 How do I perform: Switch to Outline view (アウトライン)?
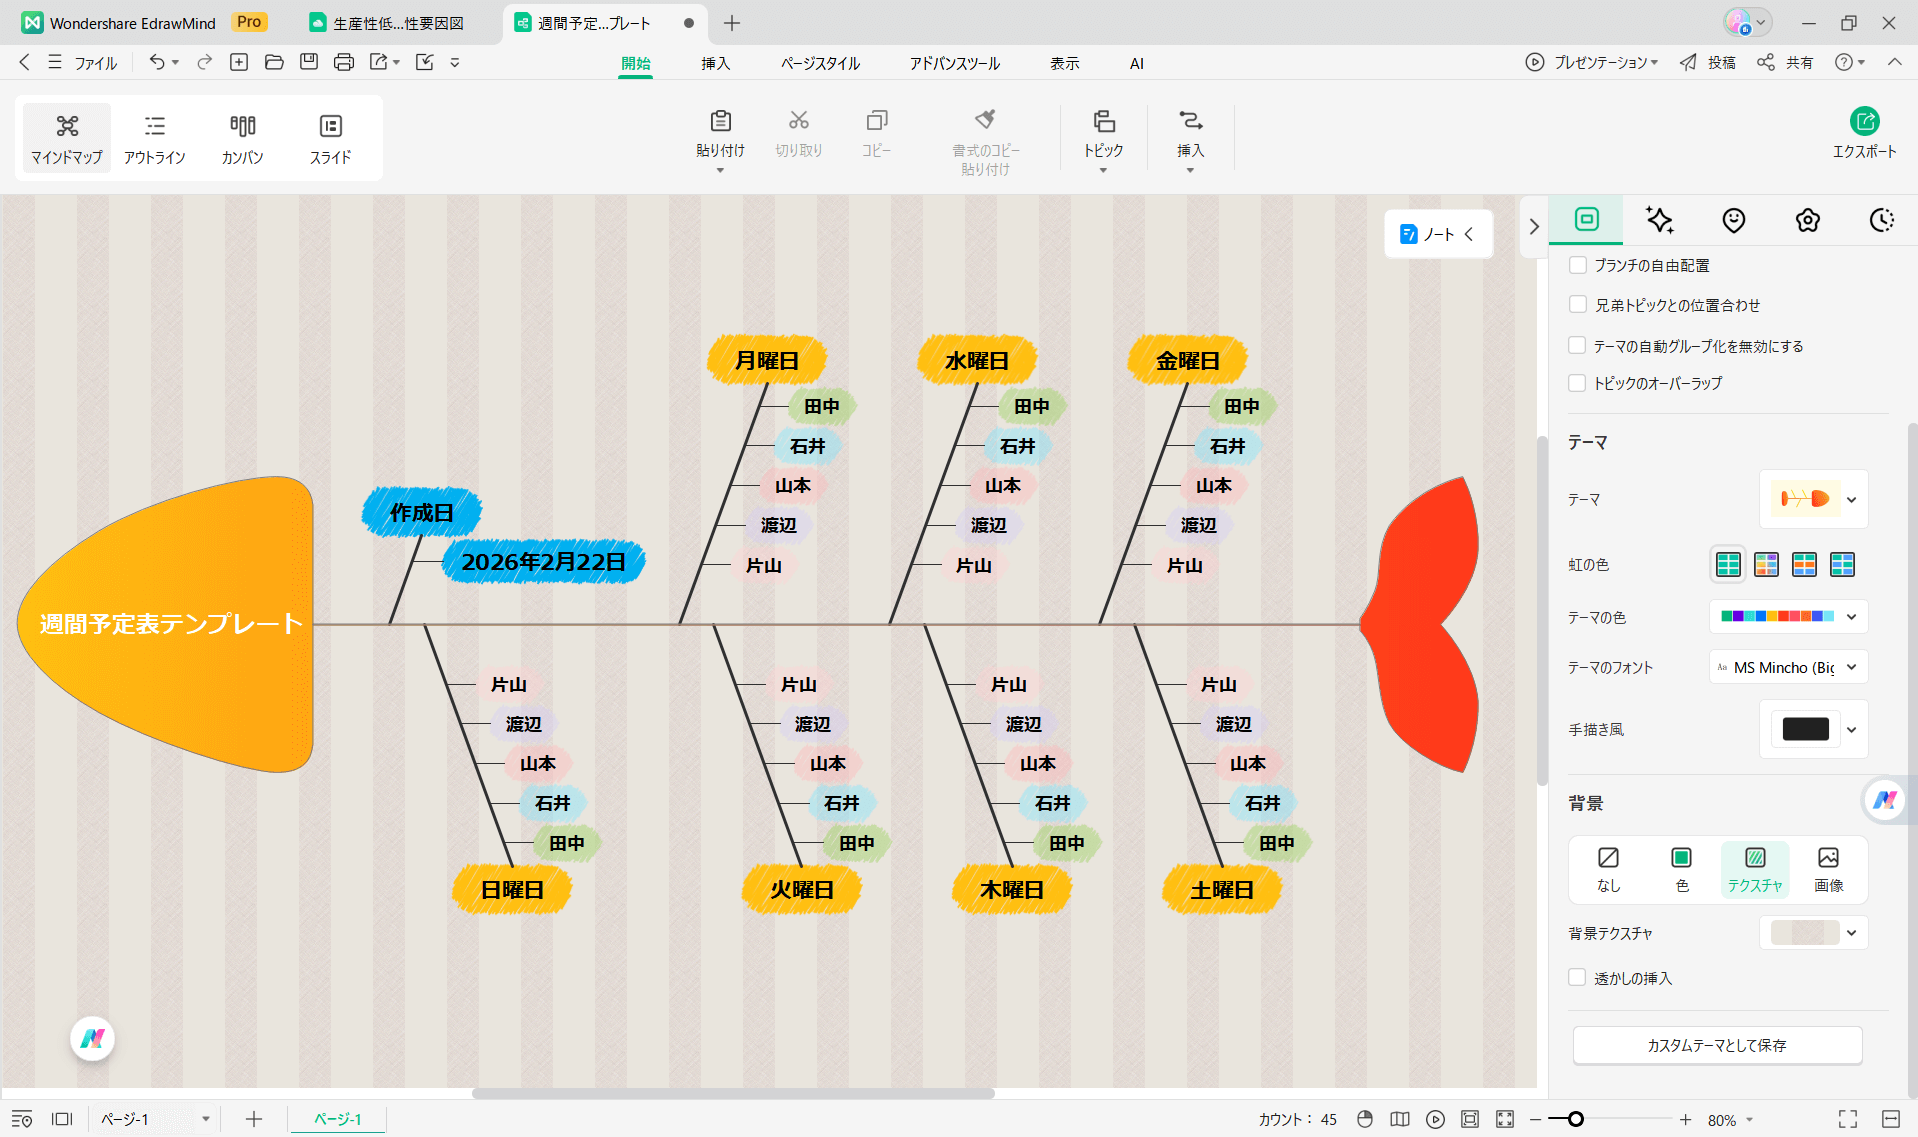coord(154,138)
